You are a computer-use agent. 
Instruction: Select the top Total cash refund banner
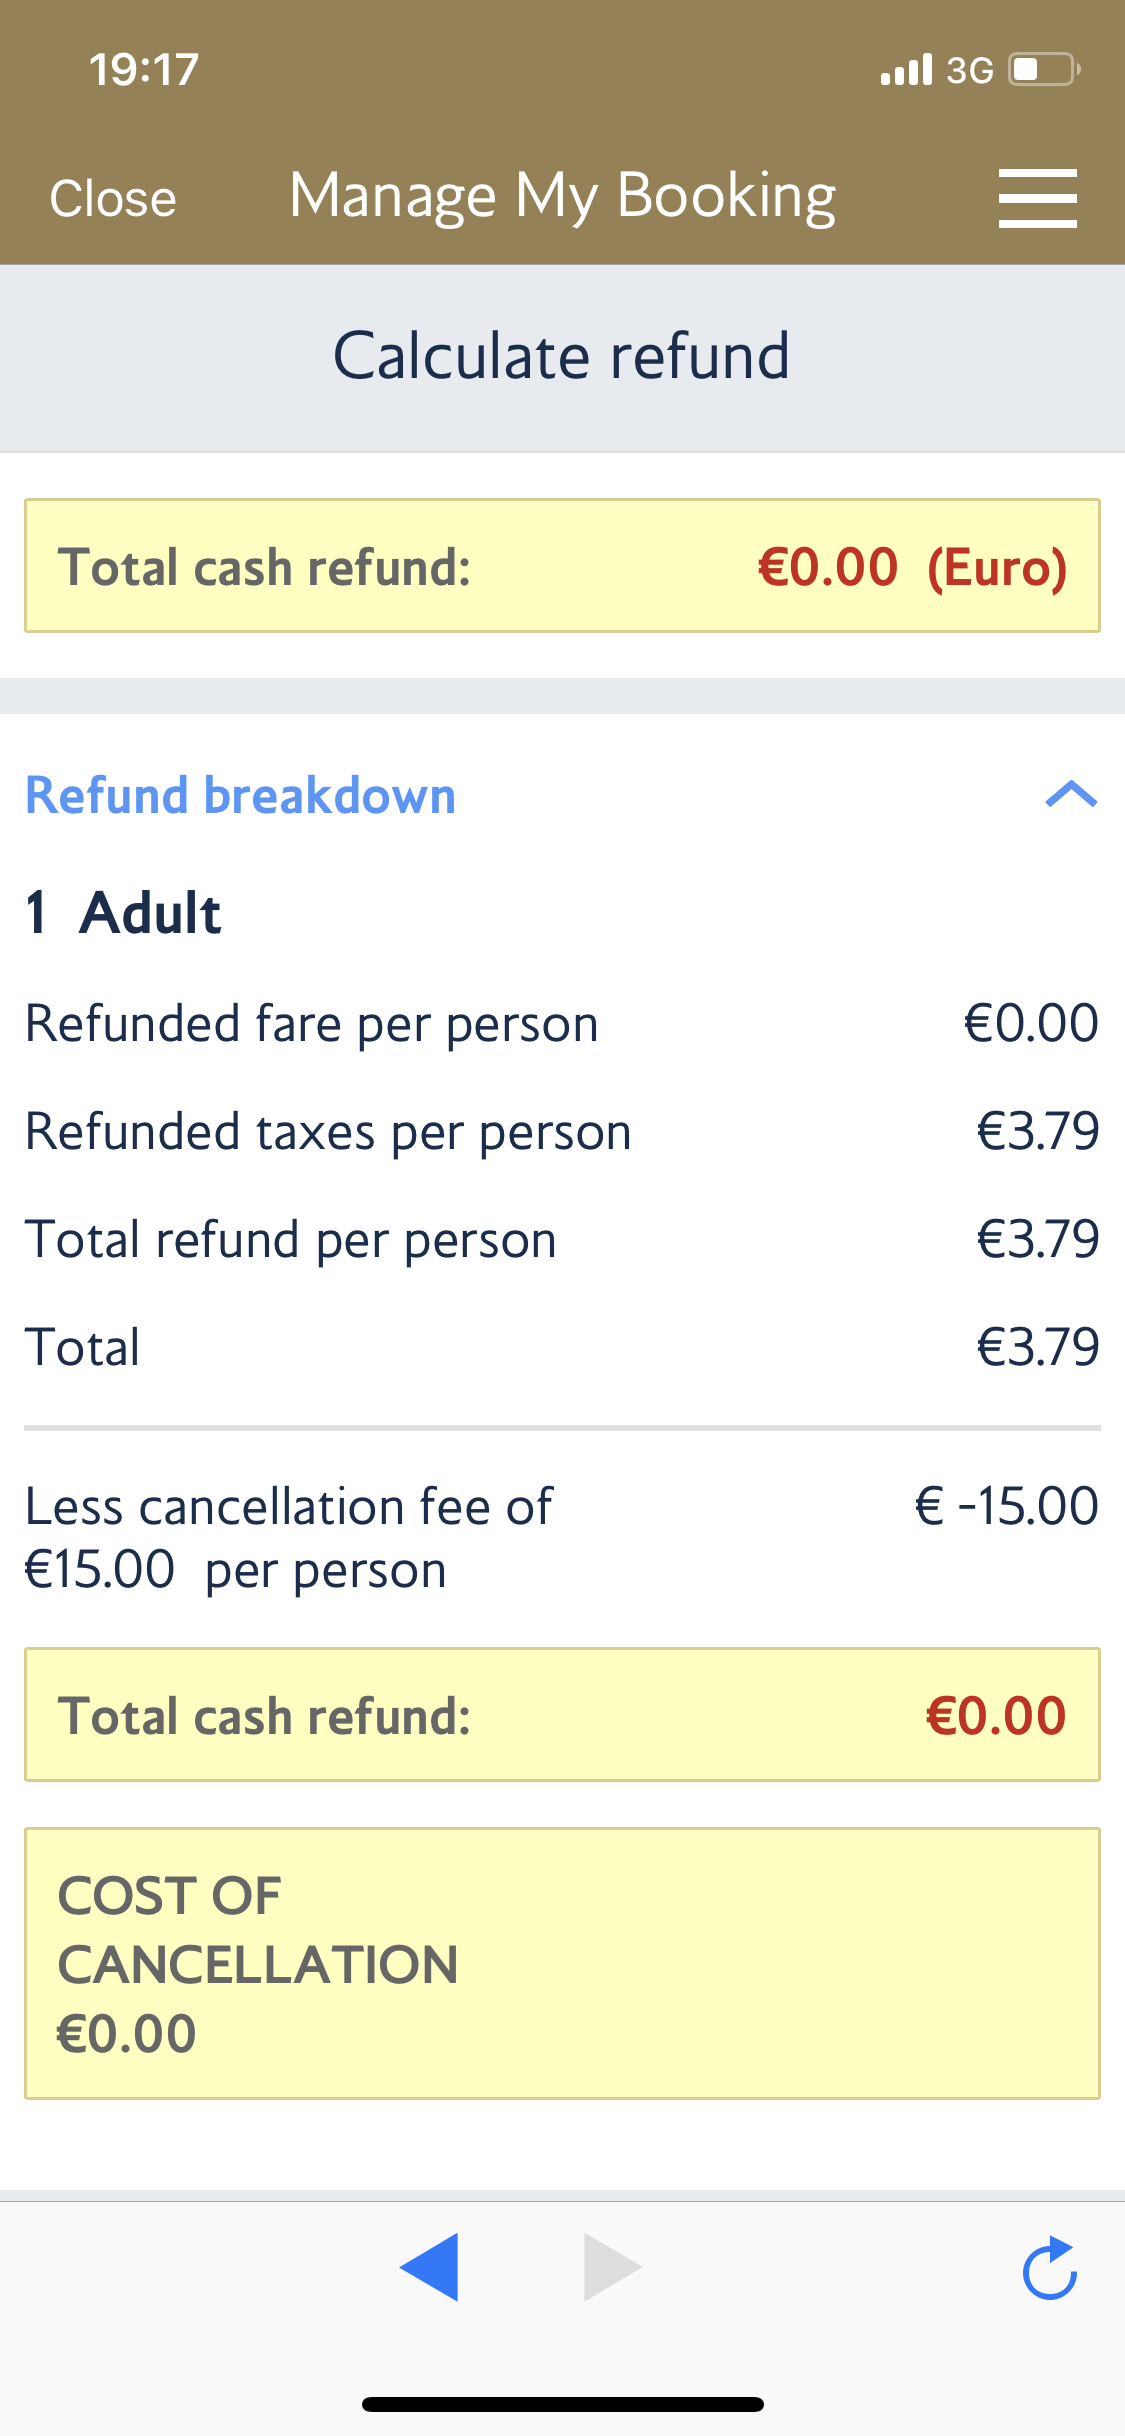tap(562, 566)
